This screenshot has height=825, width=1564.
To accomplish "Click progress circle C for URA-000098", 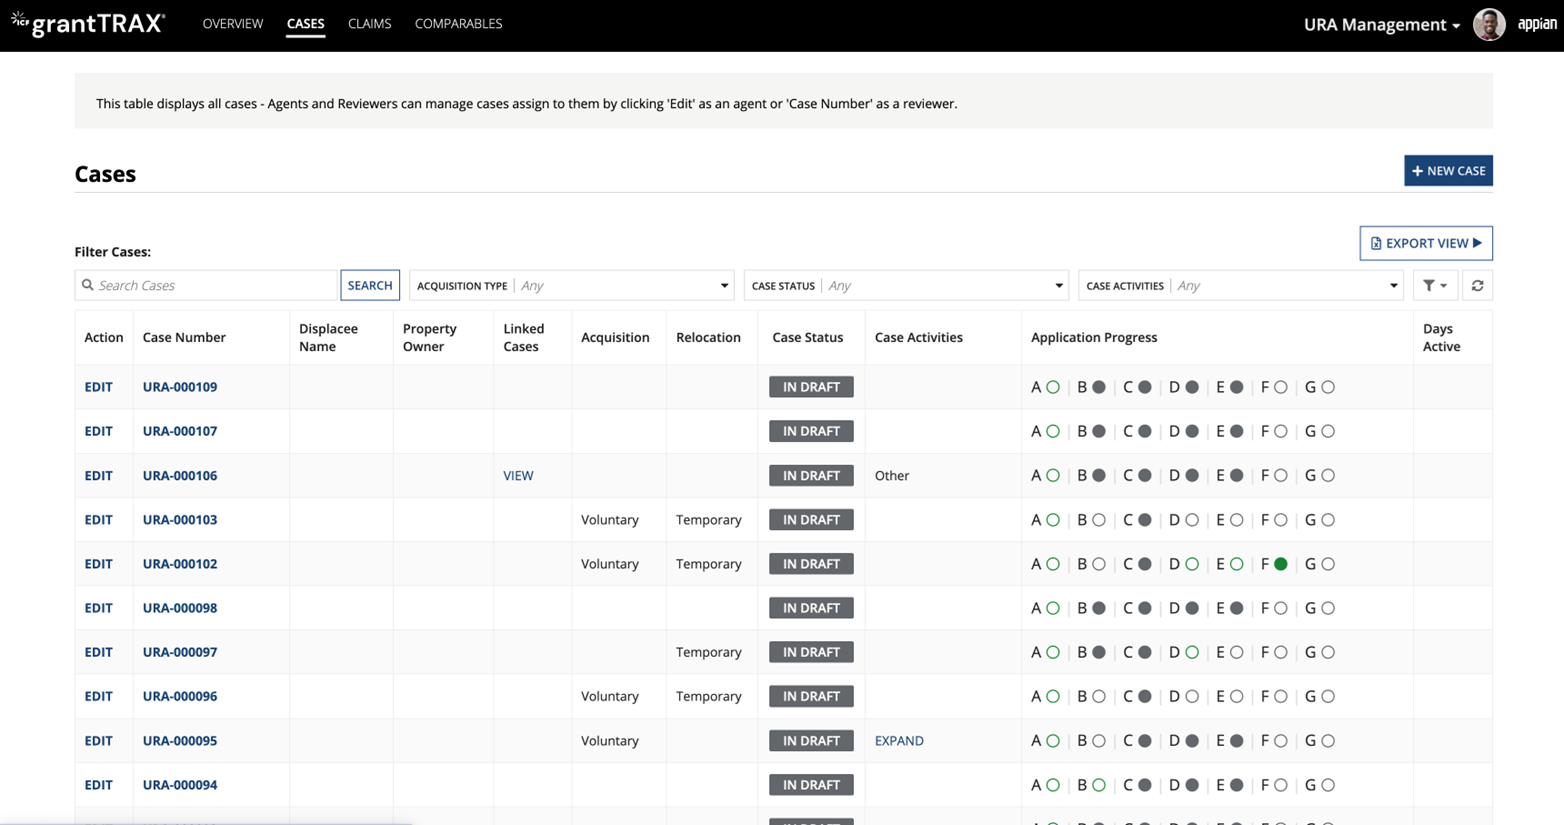I will pyautogui.click(x=1145, y=608).
